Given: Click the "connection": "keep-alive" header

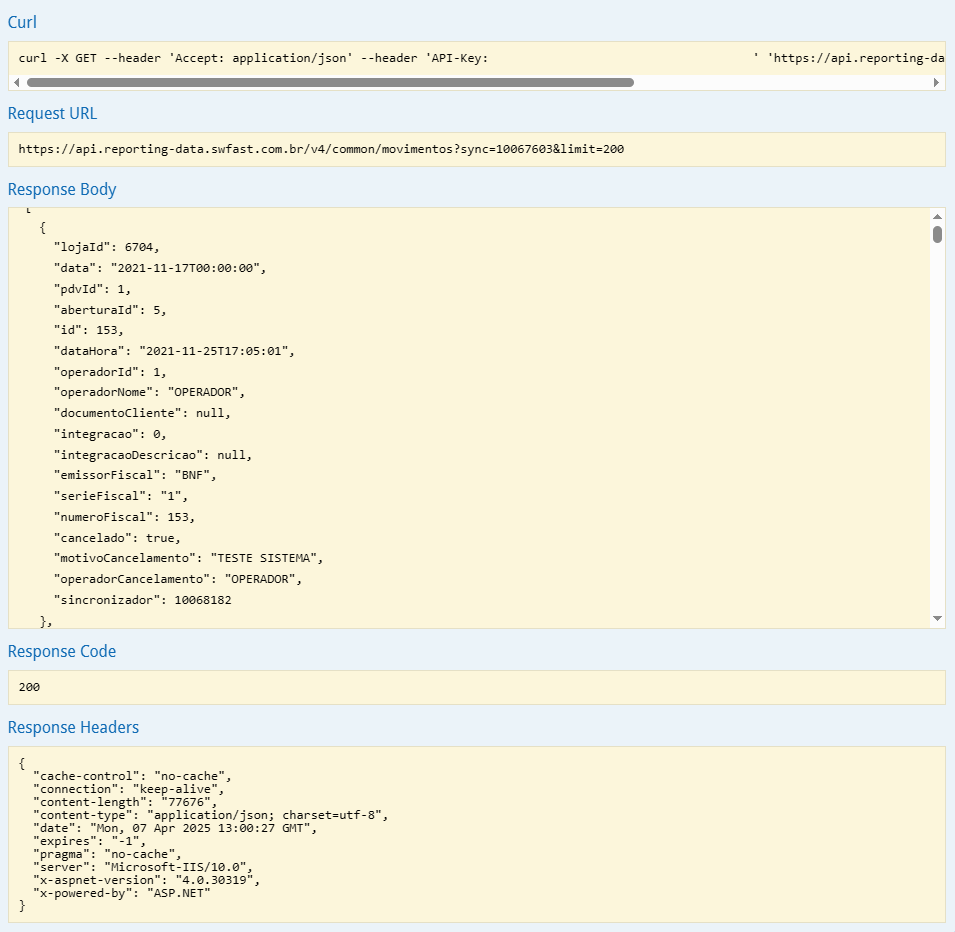Looking at the screenshot, I should (129, 789).
